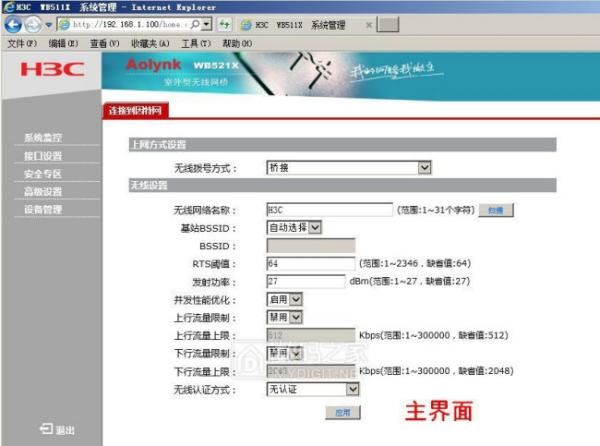600x446 pixels.
Task: Click the browser forward arrow button
Action: [29, 24]
